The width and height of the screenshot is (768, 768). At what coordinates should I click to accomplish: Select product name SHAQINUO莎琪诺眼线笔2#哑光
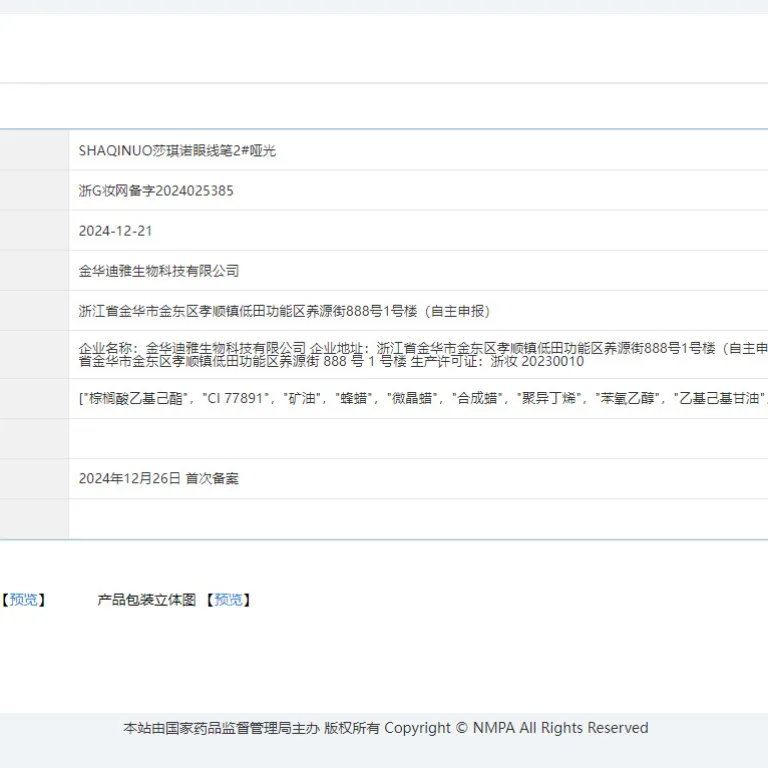177,150
